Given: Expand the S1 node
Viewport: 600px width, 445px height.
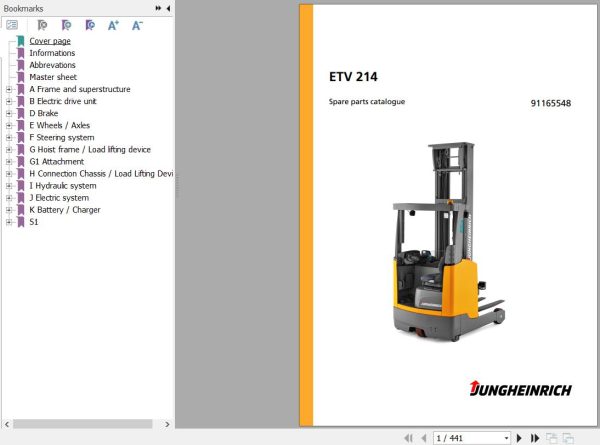Looking at the screenshot, I should click(9, 222).
